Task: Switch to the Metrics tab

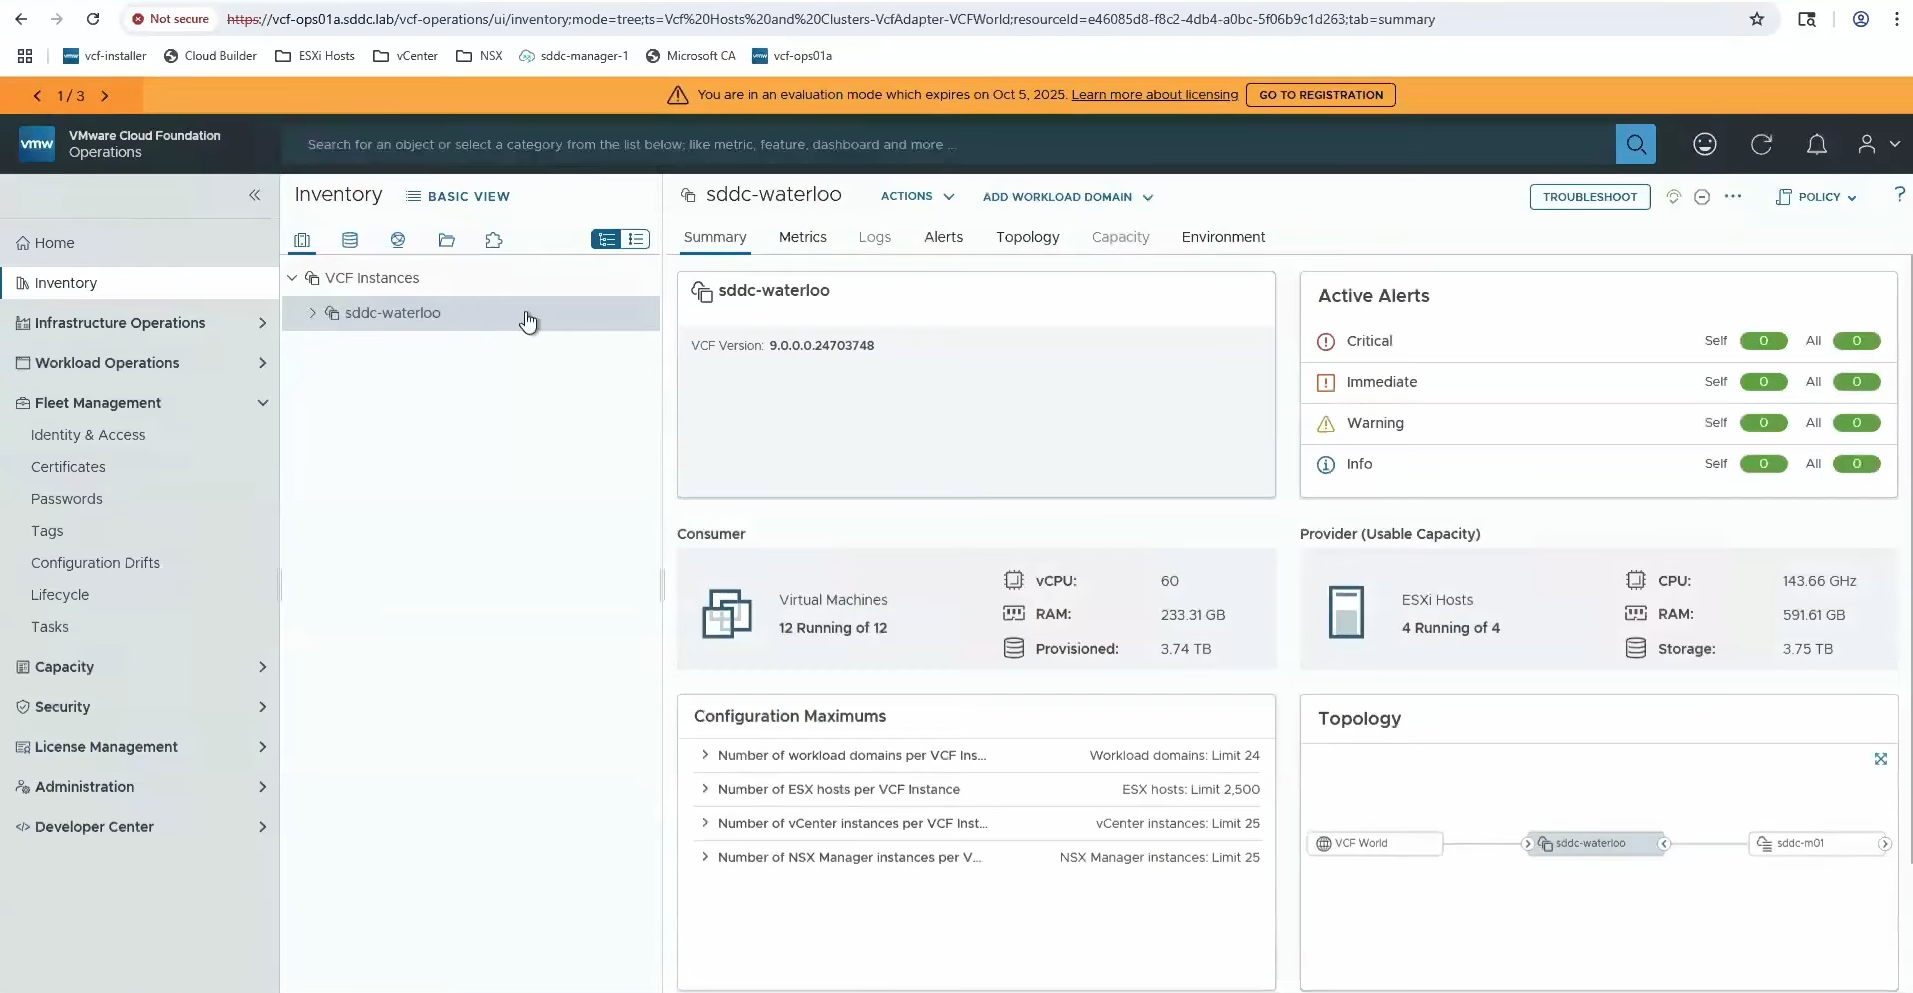Action: pos(802,237)
